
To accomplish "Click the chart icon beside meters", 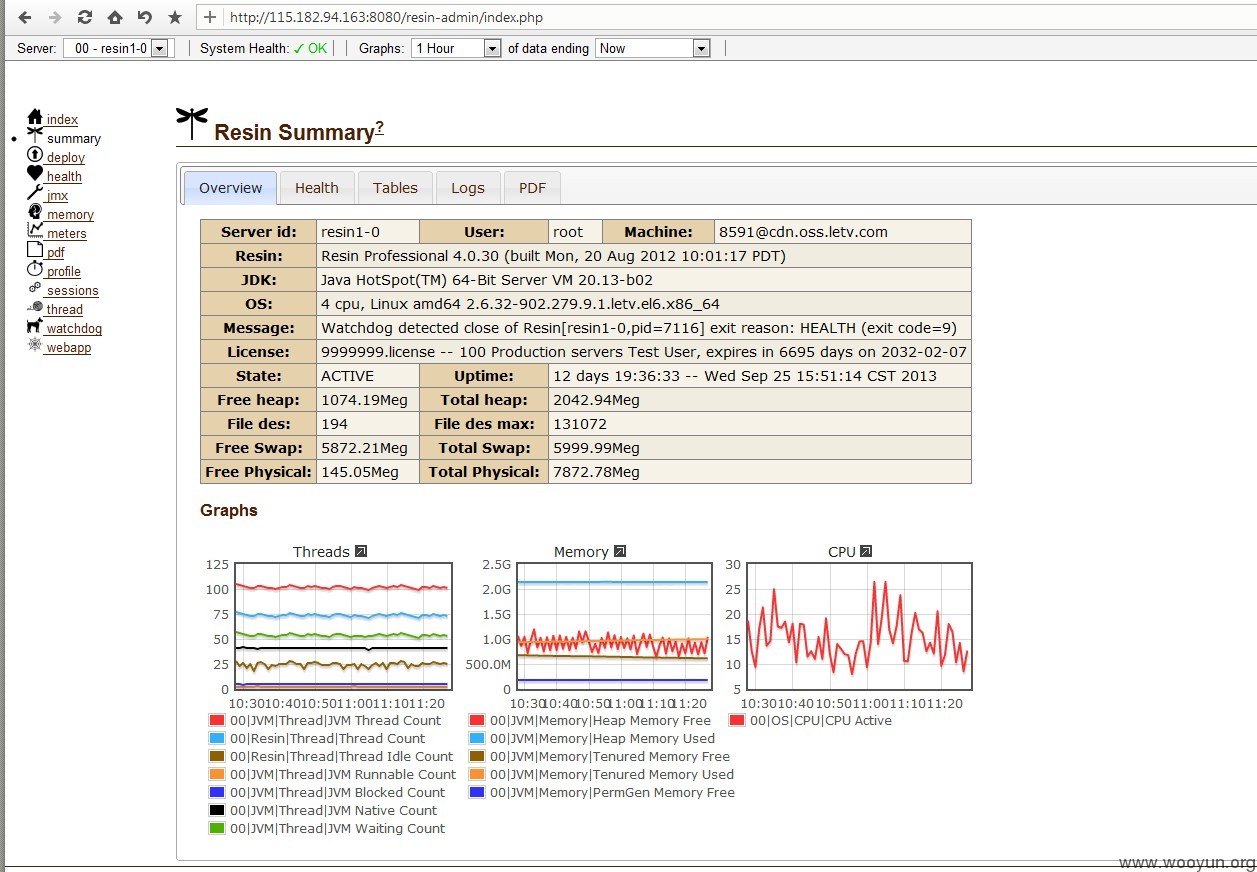I will pos(35,231).
